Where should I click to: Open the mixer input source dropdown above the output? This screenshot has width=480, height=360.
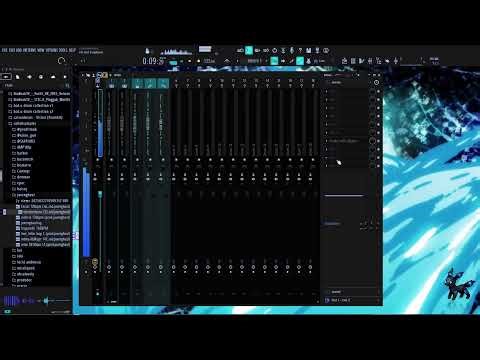[x=352, y=292]
